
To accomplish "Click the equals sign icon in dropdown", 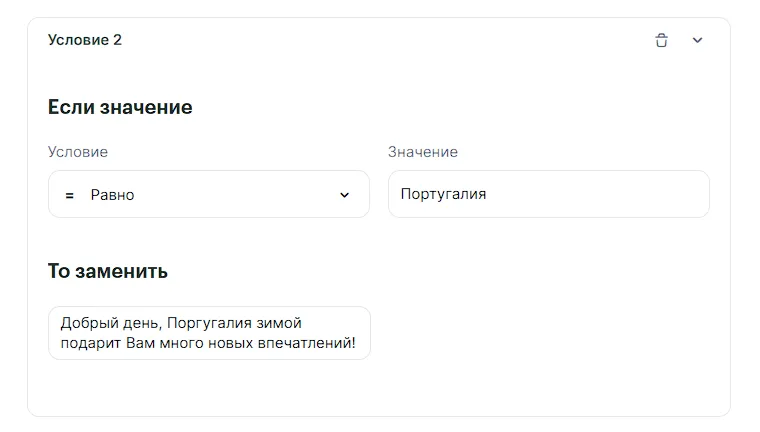I will pyautogui.click(x=69, y=195).
